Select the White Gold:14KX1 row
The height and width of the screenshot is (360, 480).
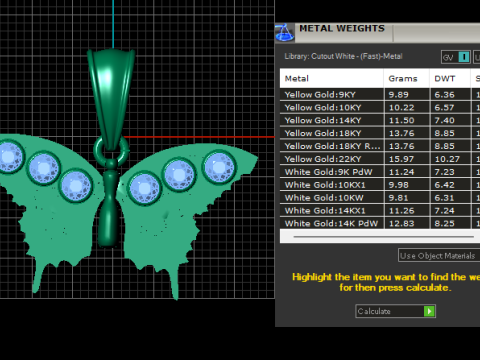(x=380, y=211)
